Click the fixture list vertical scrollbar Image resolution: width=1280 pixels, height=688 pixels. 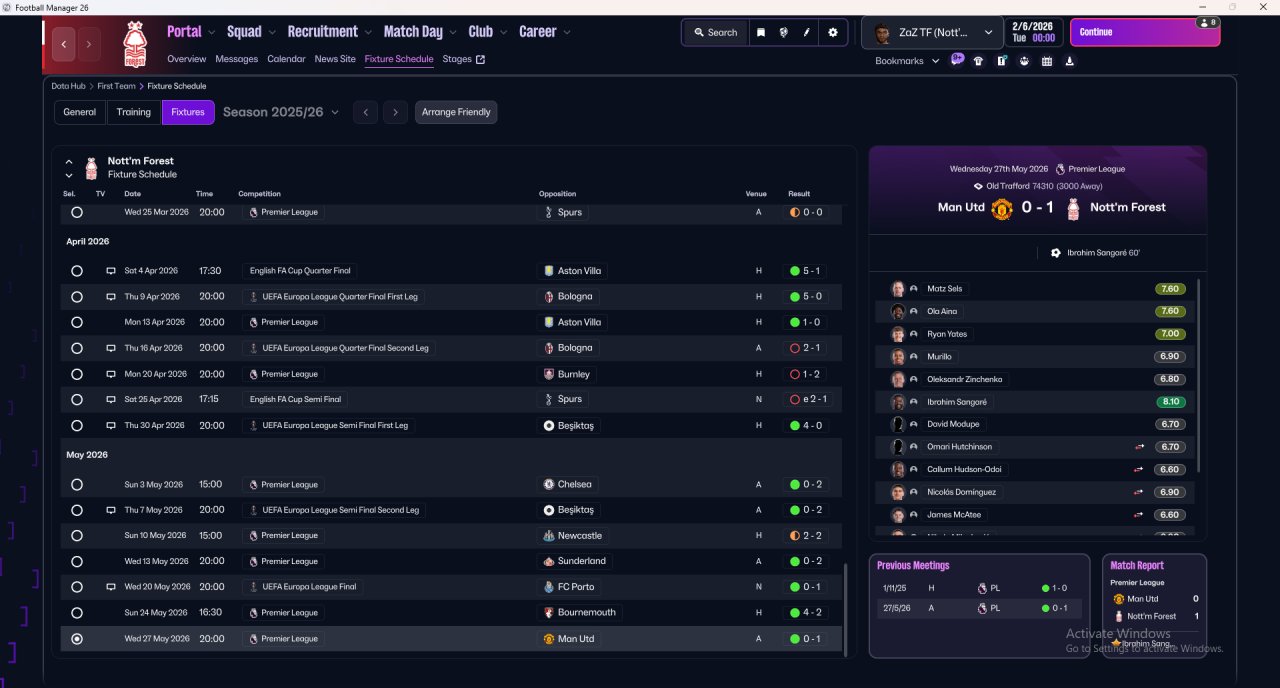tap(846, 609)
